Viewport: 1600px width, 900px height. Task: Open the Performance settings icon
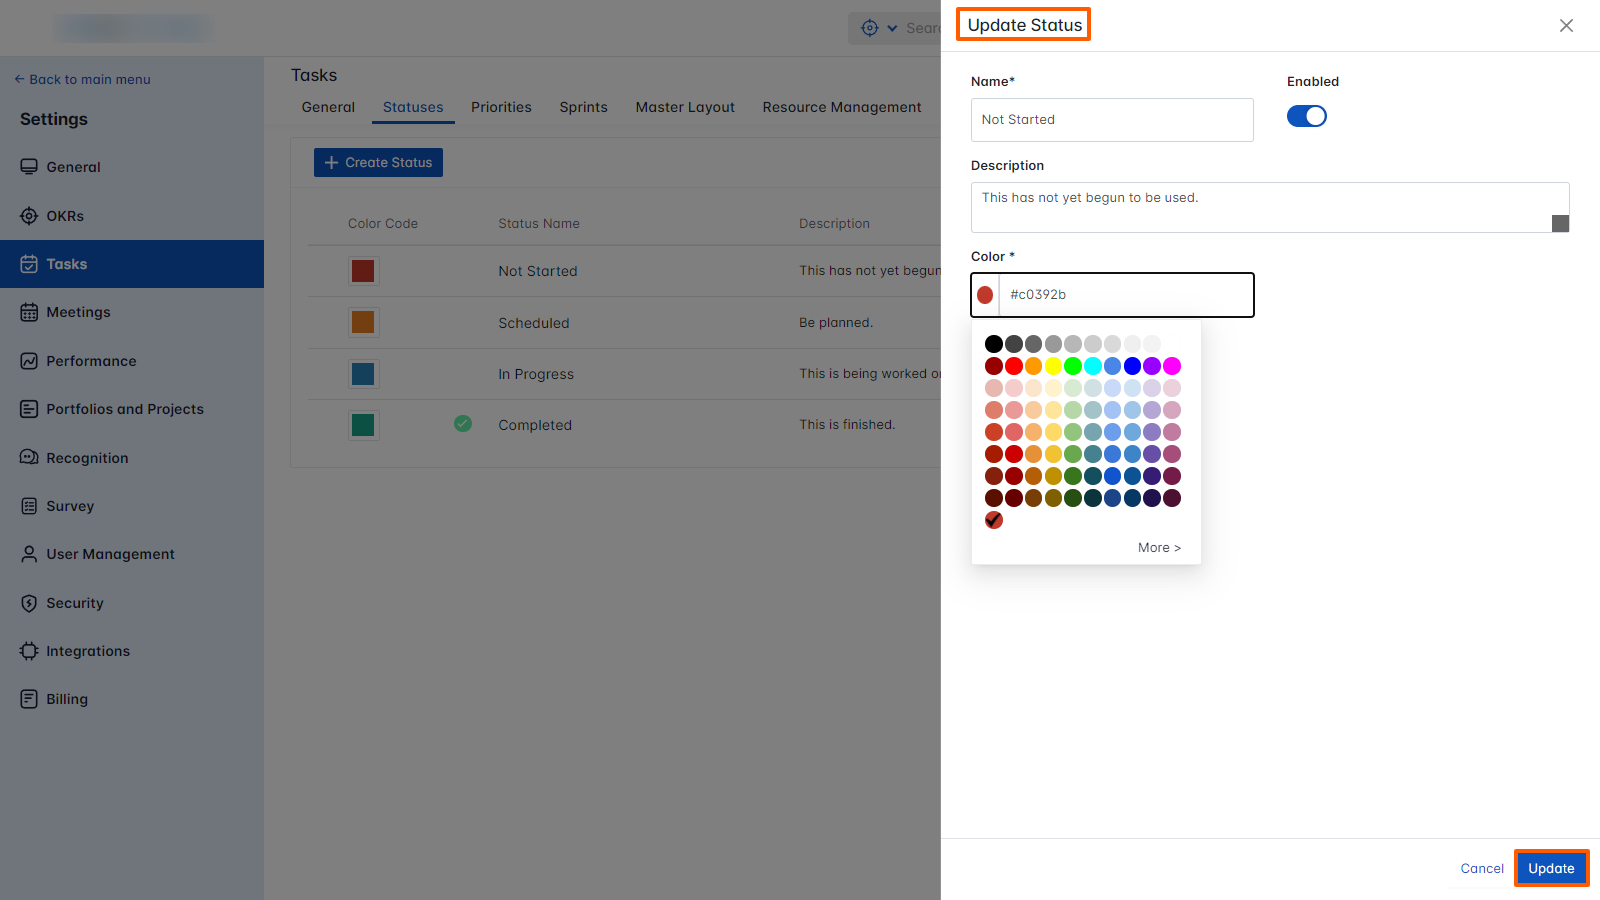[x=29, y=360]
